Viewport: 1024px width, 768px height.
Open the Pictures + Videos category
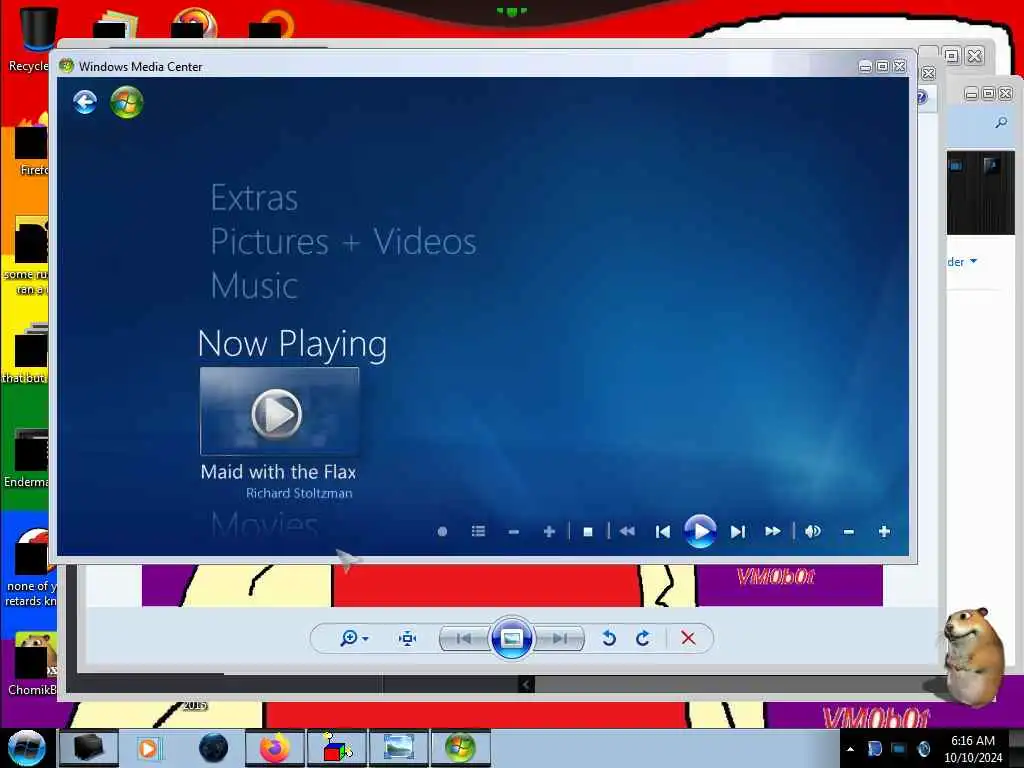[x=344, y=242]
